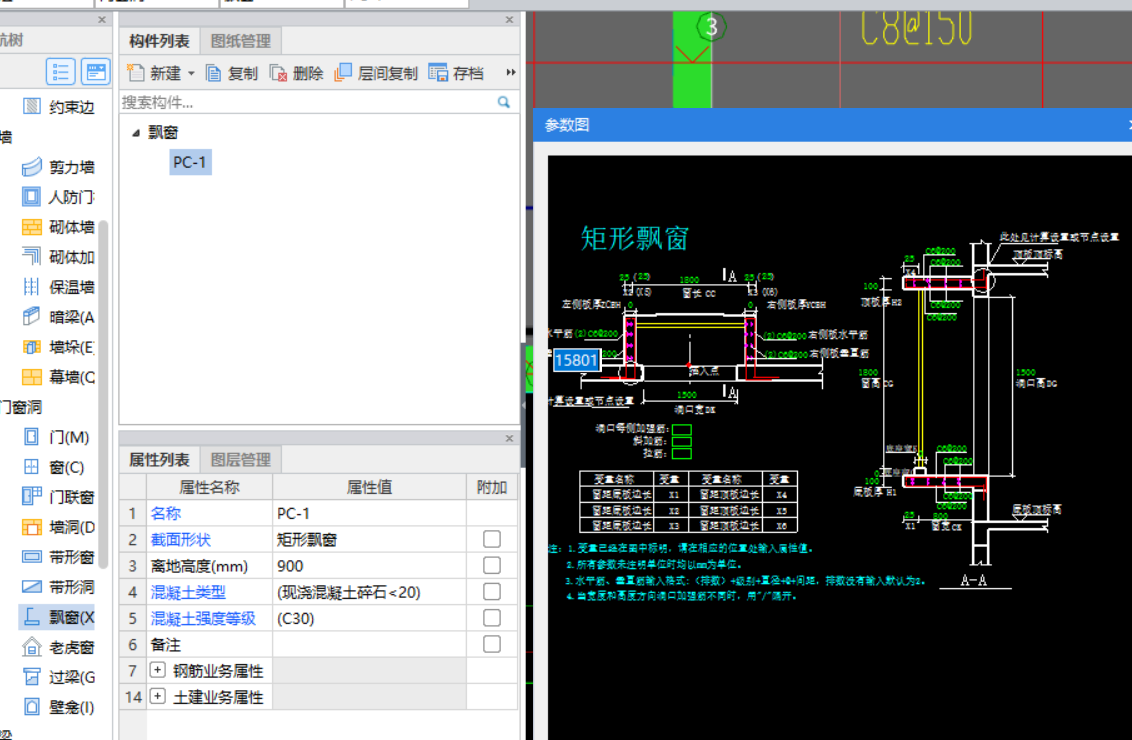Image resolution: width=1132 pixels, height=740 pixels.
Task: Click the 复制 copy button
Action: point(232,73)
